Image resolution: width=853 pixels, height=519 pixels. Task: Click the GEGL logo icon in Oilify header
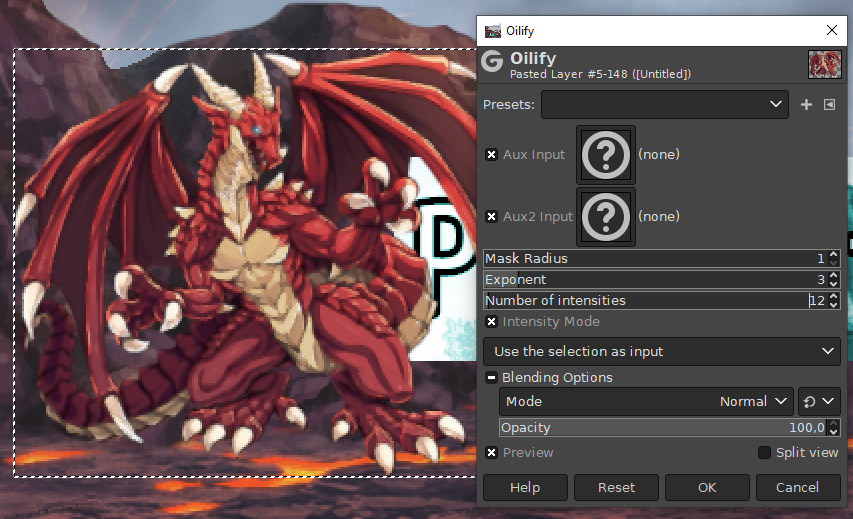(x=492, y=61)
